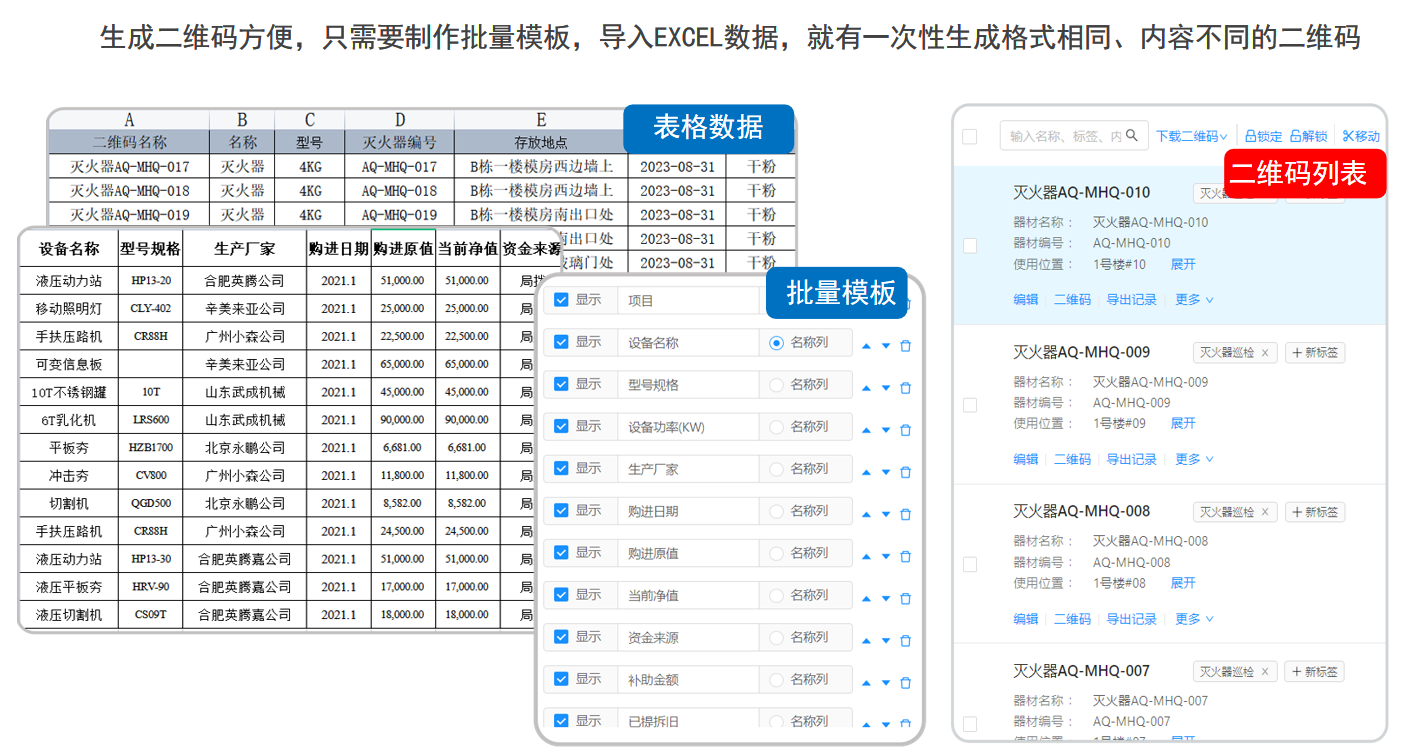
Task: Remove the 购进日期 field via trash icon
Action: (x=905, y=511)
